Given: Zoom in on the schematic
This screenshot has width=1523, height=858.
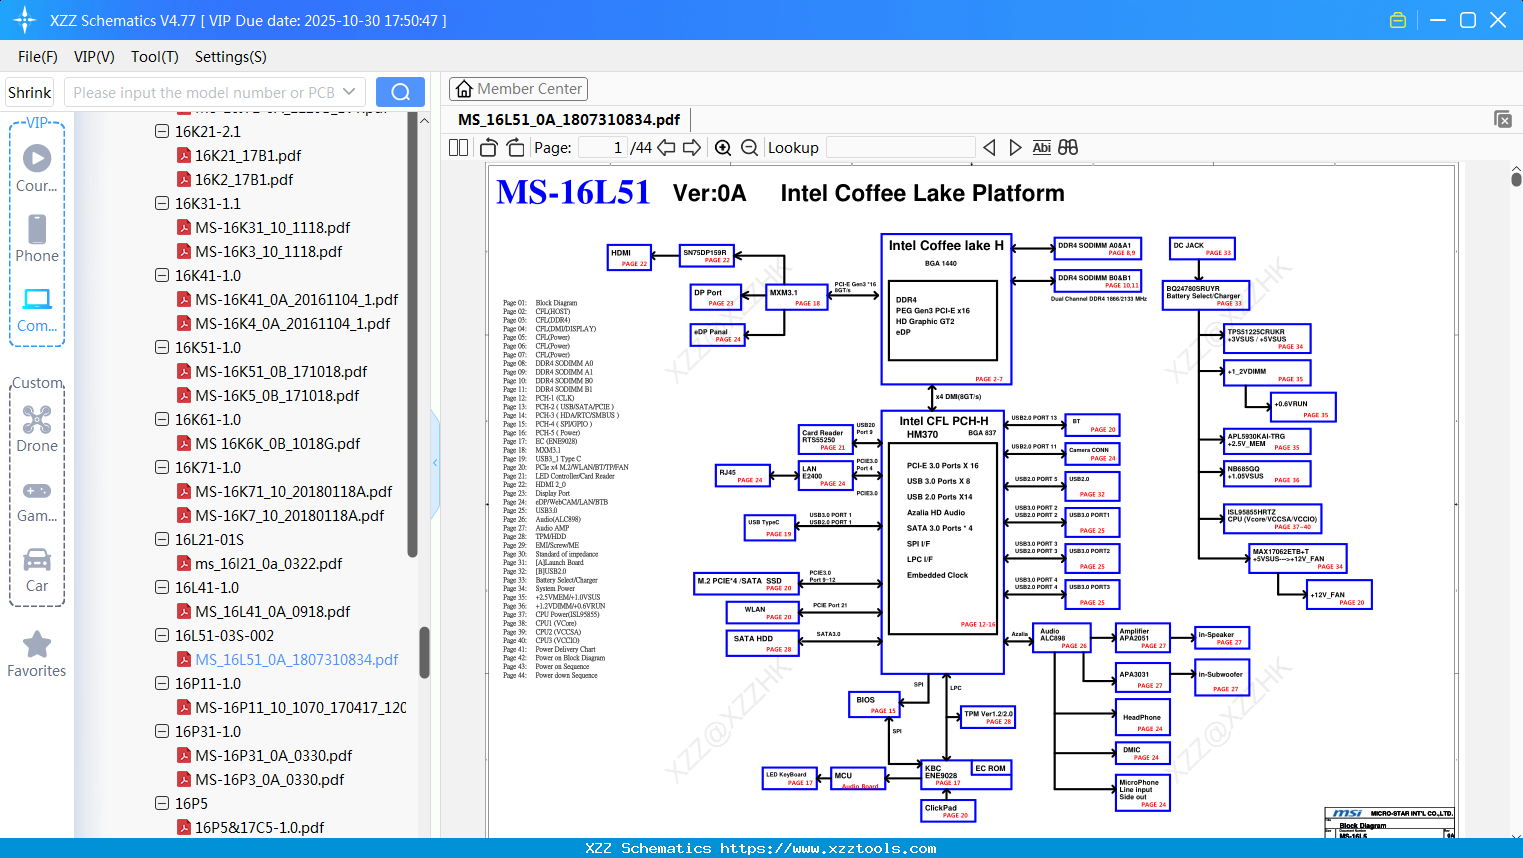Looking at the screenshot, I should pyautogui.click(x=723, y=148).
